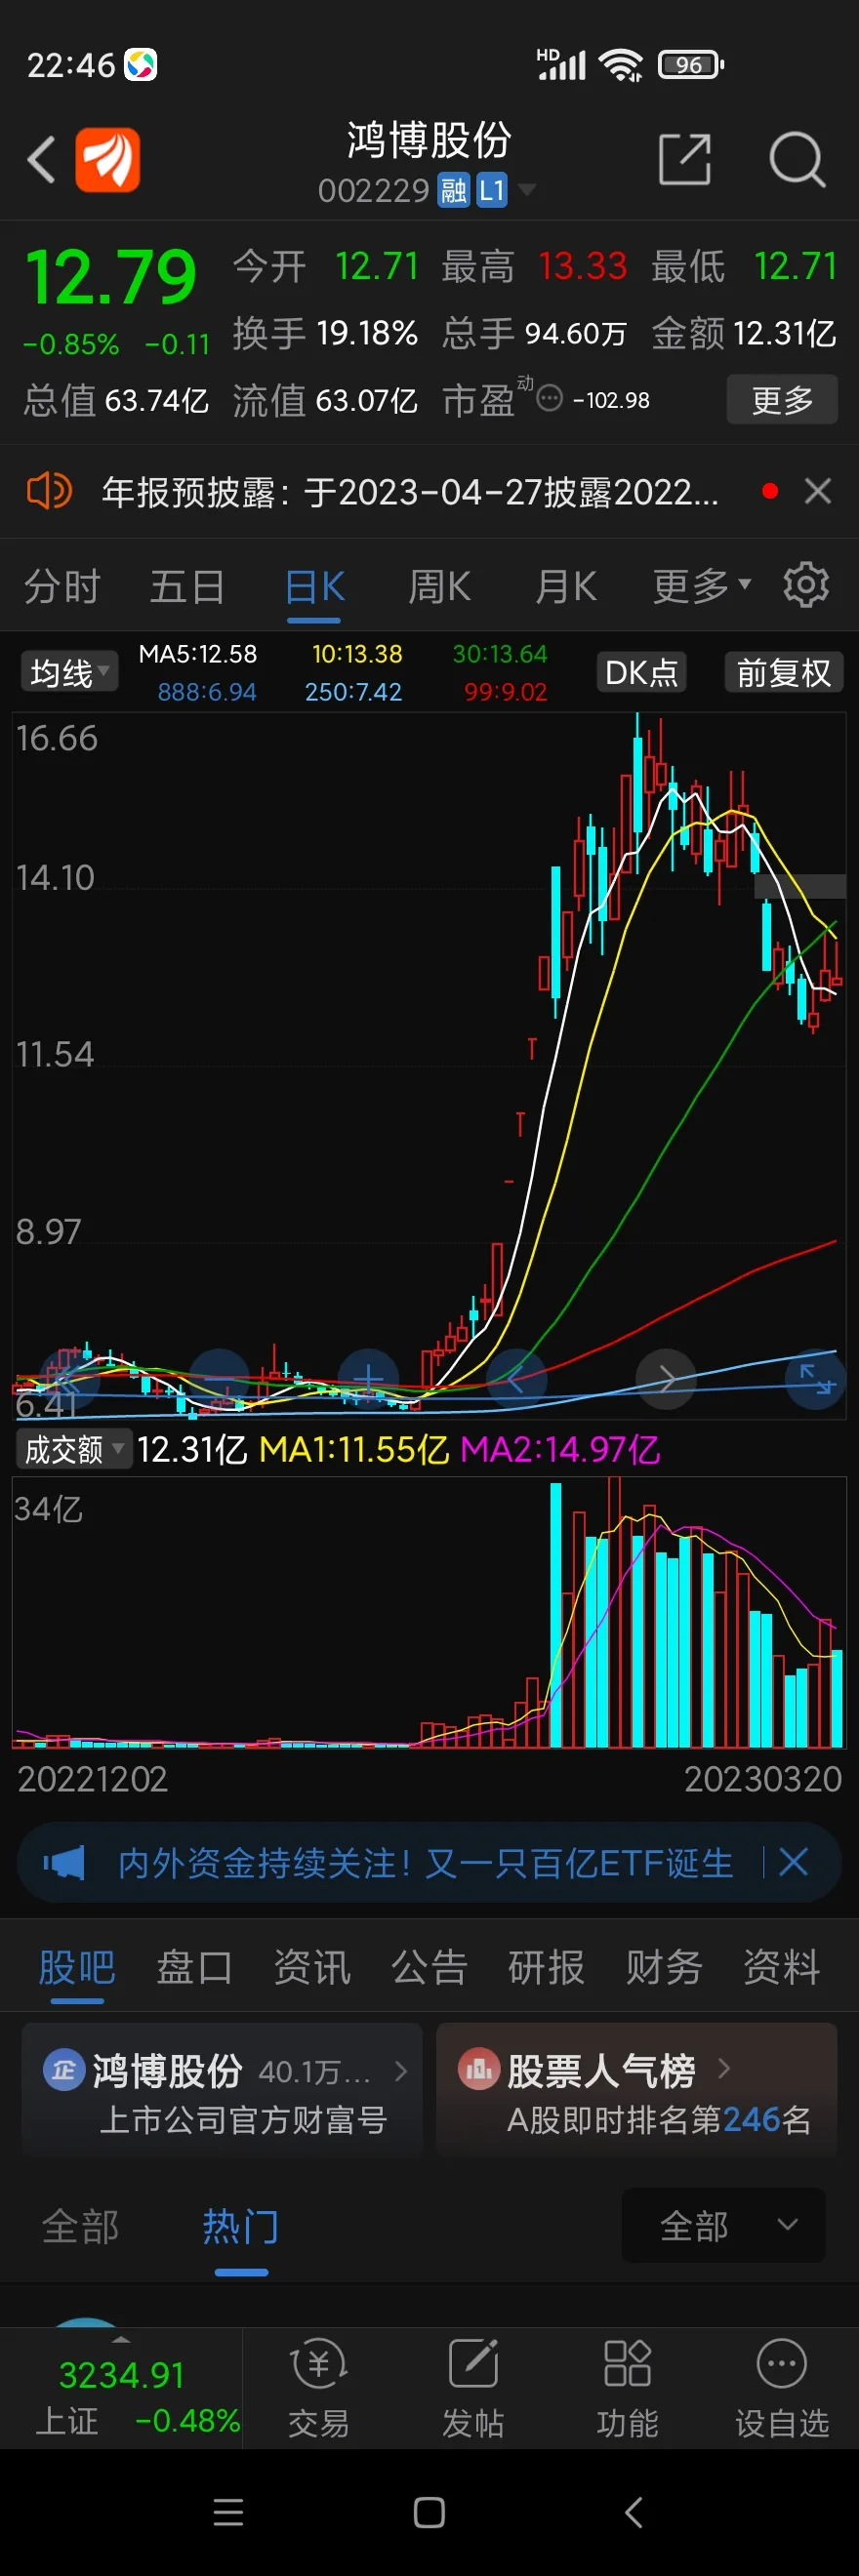The width and height of the screenshot is (859, 2576).
Task: Filter posts by 全部 tab
Action: pyautogui.click(x=80, y=2226)
